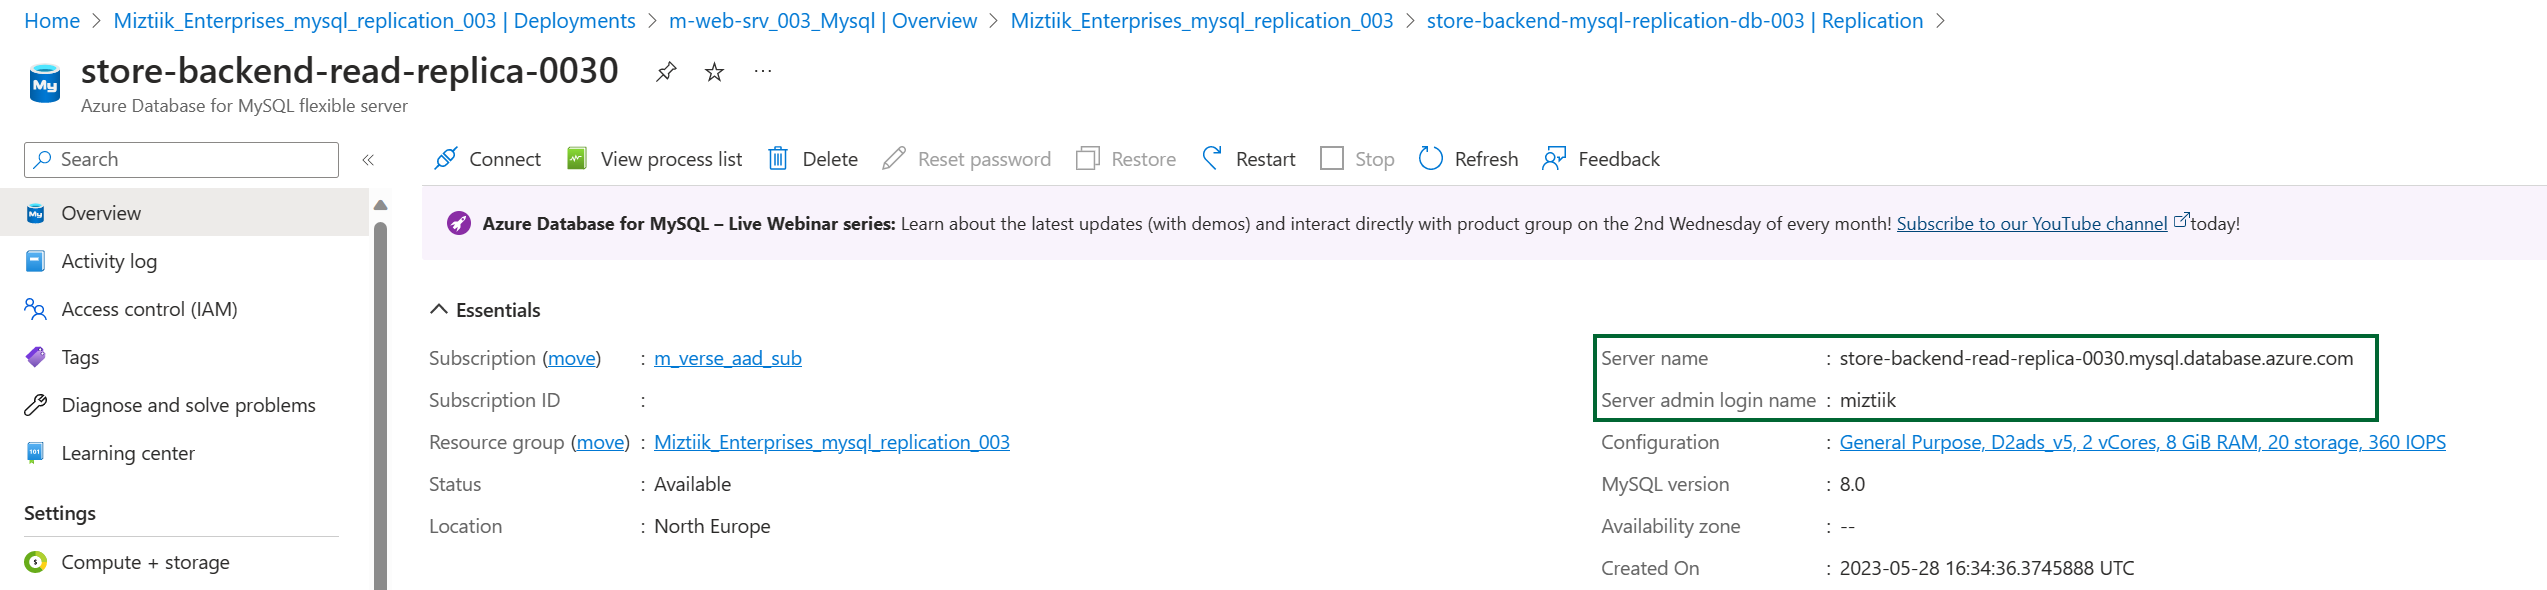Click View process list button
This screenshot has height=590, width=2547.
[x=655, y=159]
